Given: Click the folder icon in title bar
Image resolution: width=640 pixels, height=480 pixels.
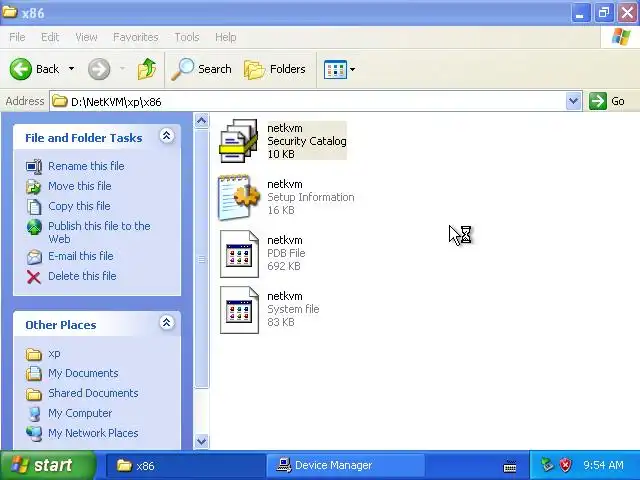Looking at the screenshot, I should pyautogui.click(x=9, y=11).
